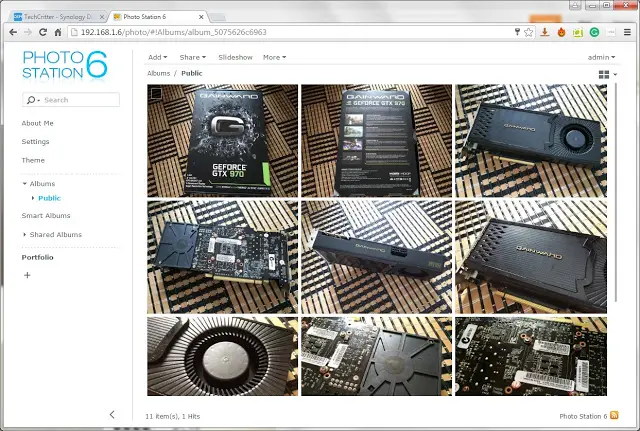
Task: Open the Gainward box back photo
Action: [376, 141]
